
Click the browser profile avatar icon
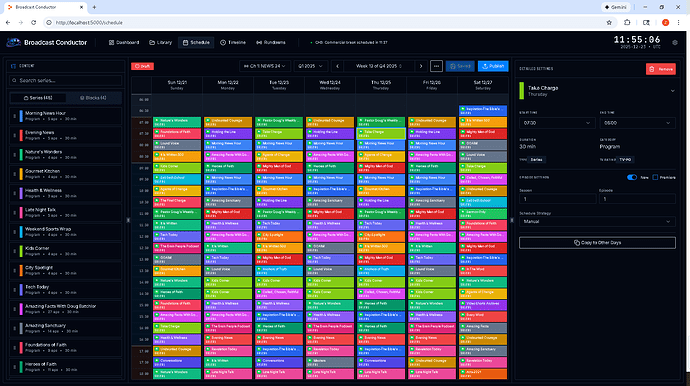click(665, 22)
